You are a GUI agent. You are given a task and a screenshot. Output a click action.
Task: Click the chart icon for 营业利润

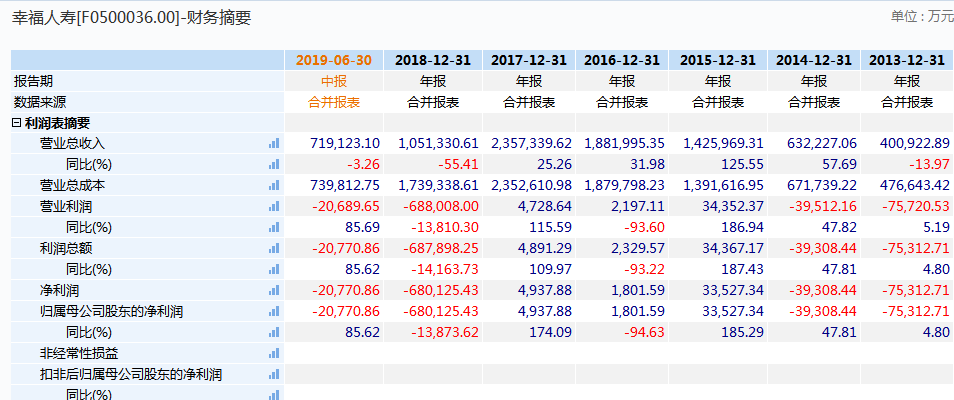pos(273,206)
